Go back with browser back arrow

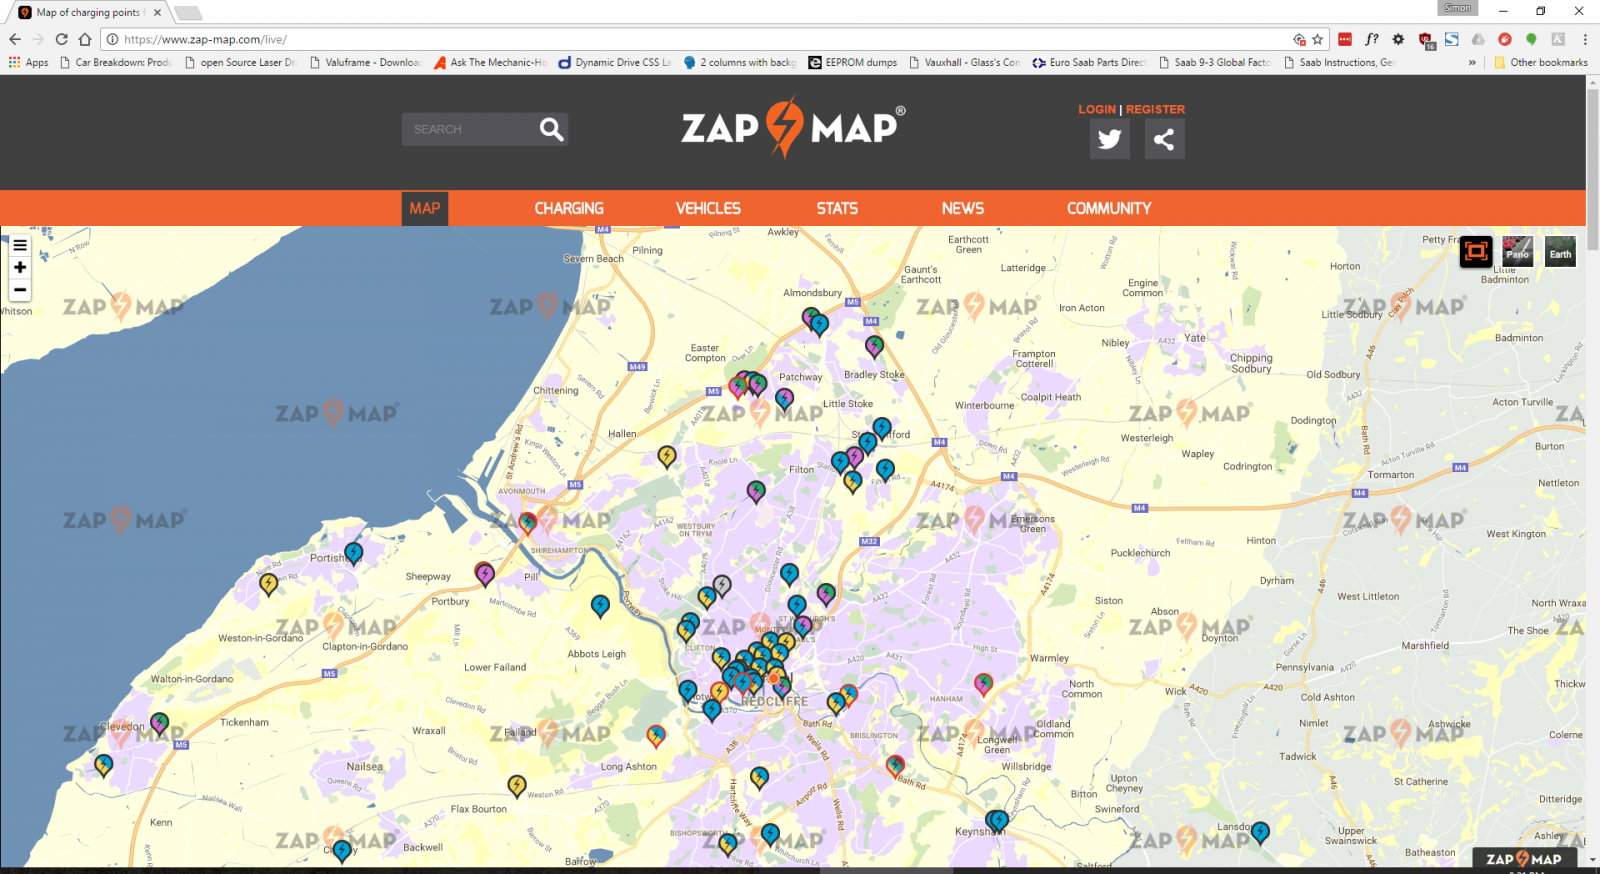(14, 39)
